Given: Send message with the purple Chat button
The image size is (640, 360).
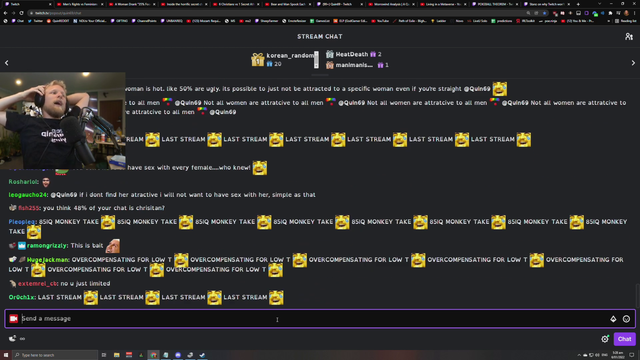Looking at the screenshot, I should (624, 339).
